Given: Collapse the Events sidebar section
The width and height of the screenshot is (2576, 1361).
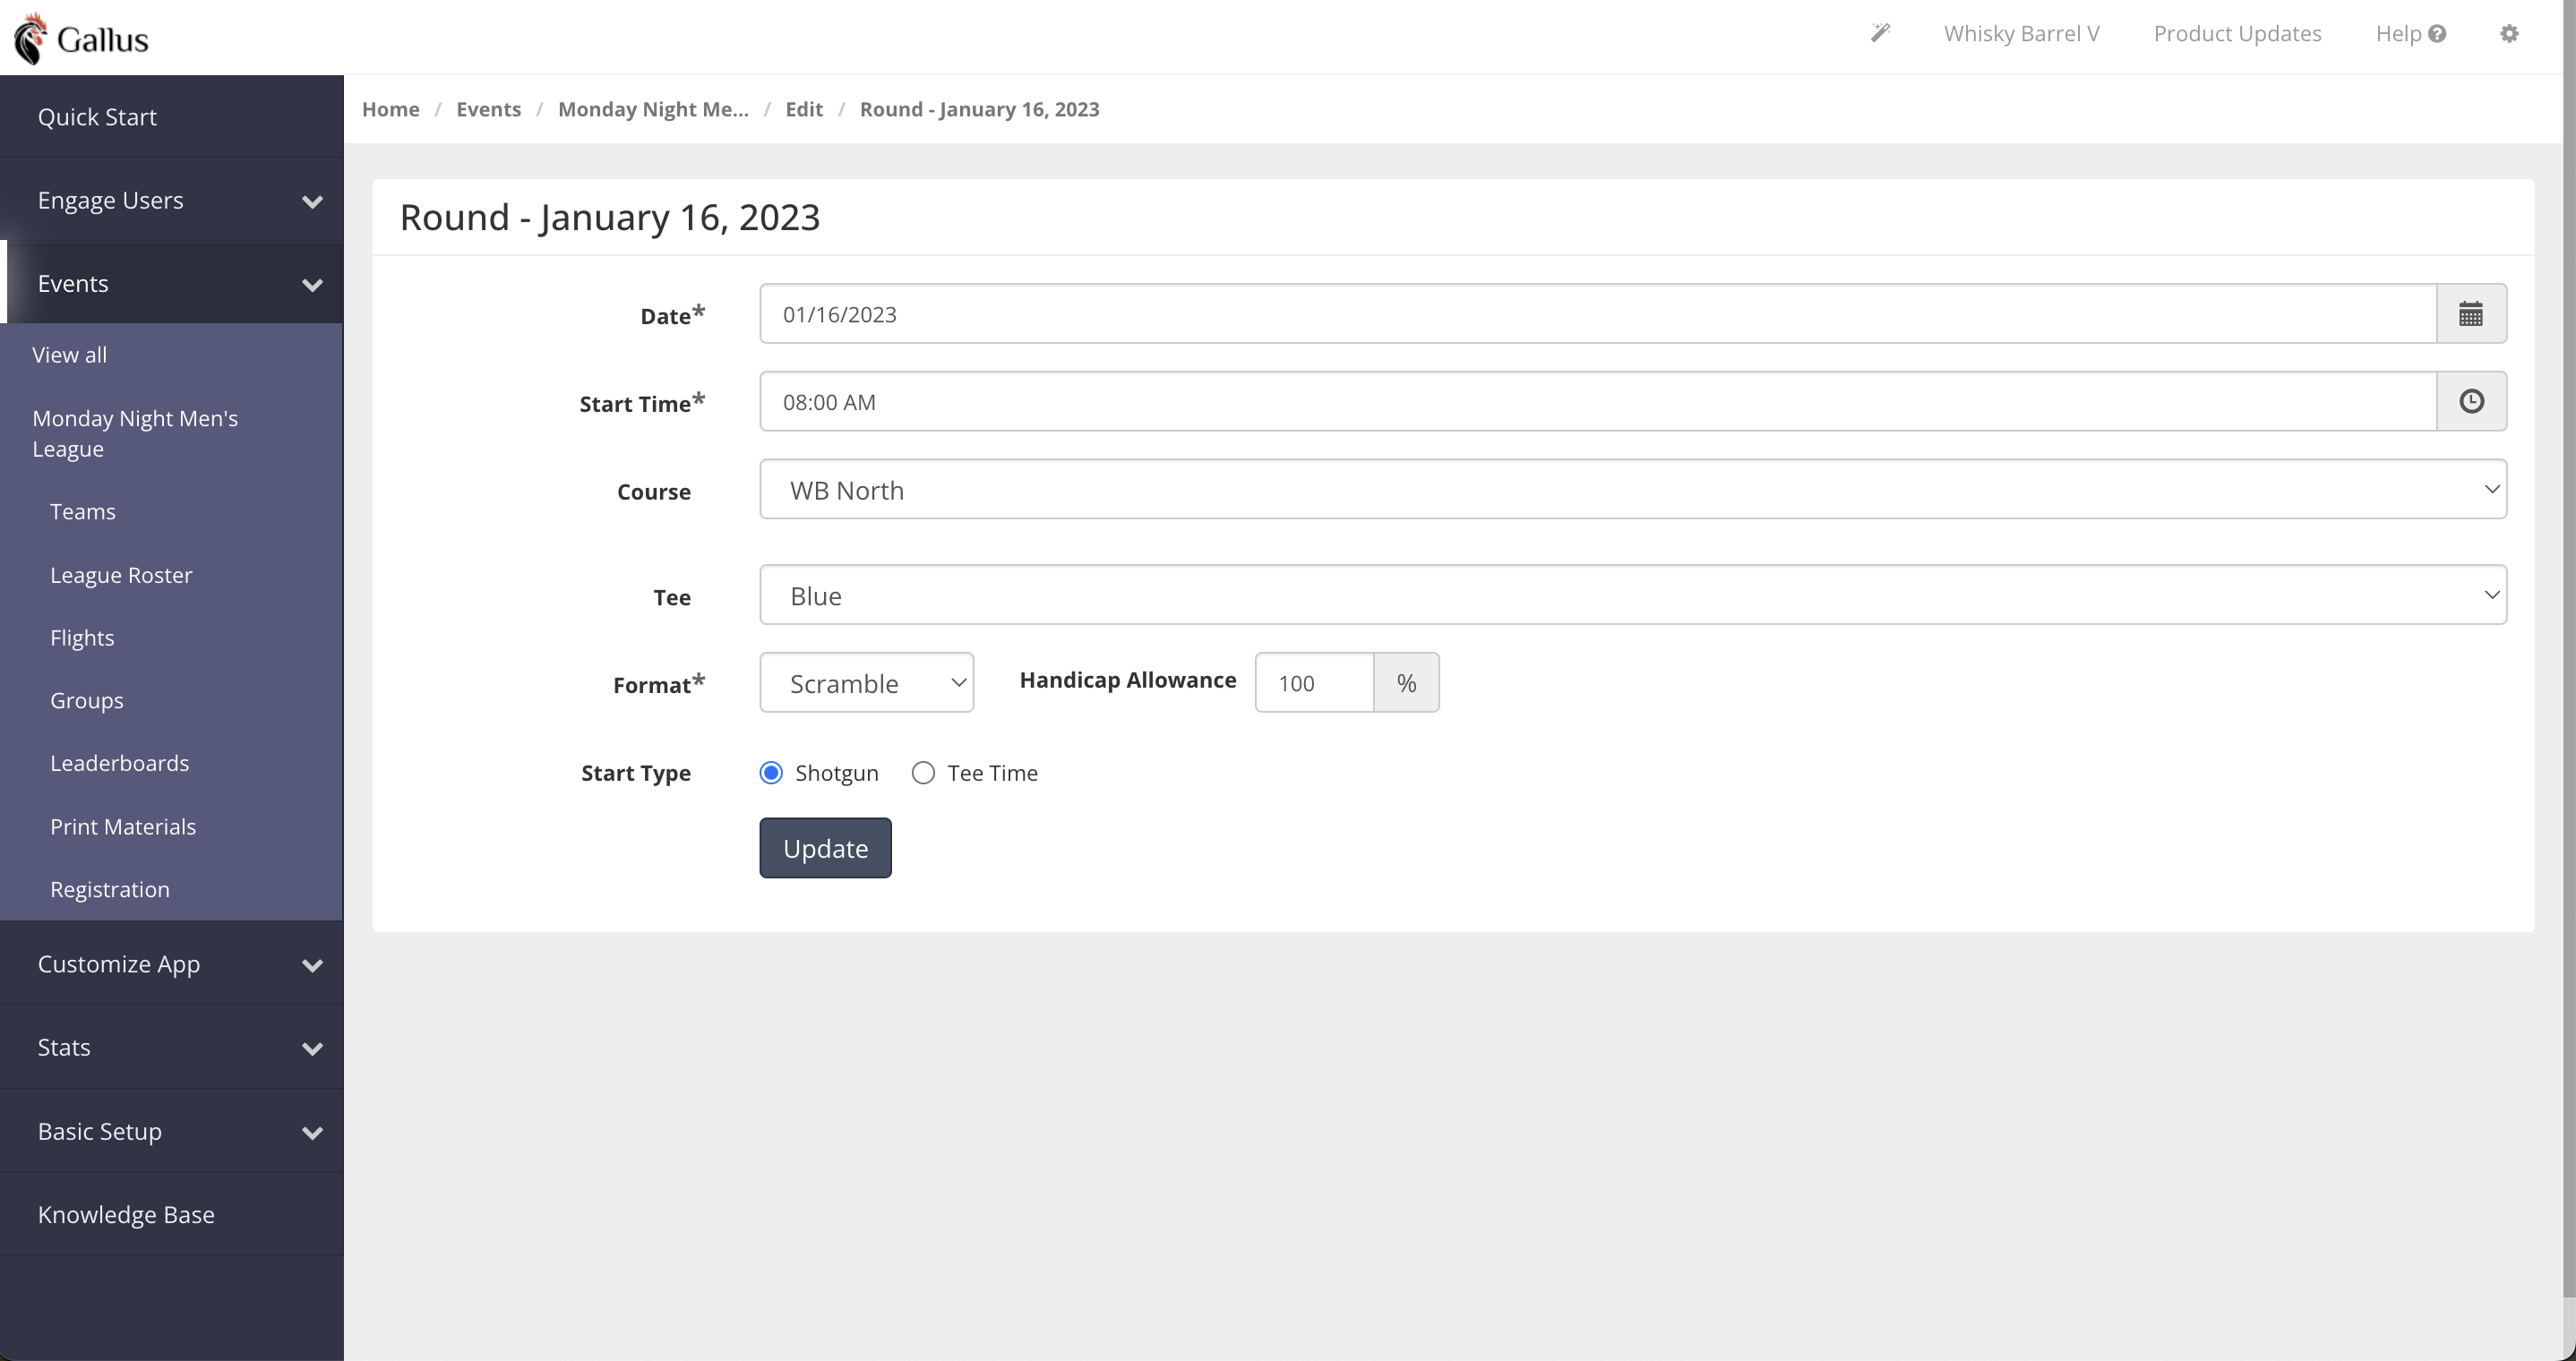Looking at the screenshot, I should (x=172, y=283).
